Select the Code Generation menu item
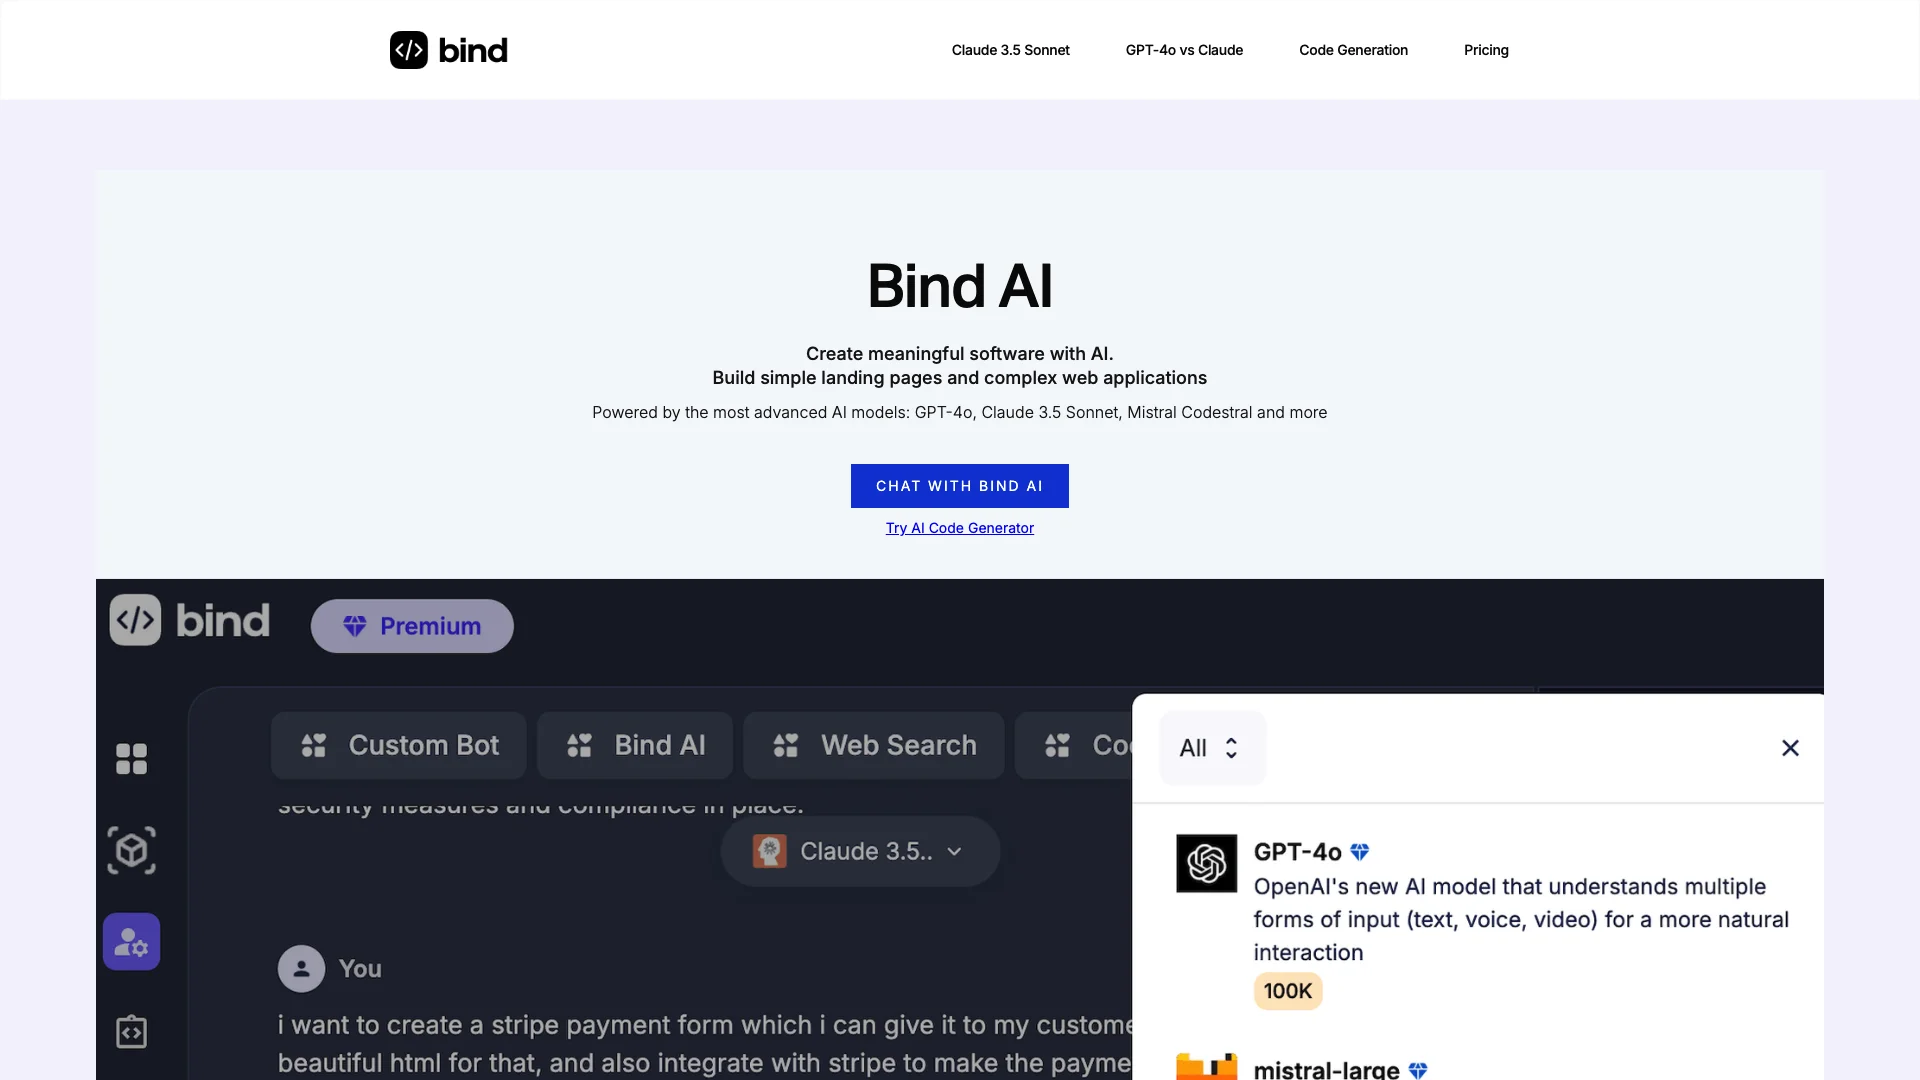Viewport: 1920px width, 1080px height. [x=1353, y=49]
